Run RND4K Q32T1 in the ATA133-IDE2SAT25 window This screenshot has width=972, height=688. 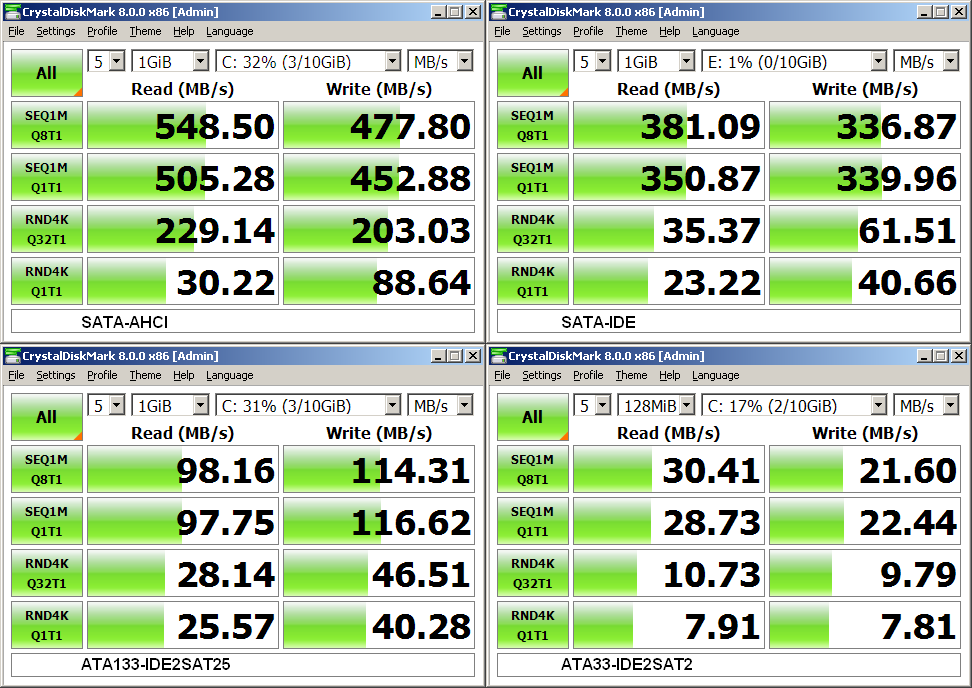point(46,573)
